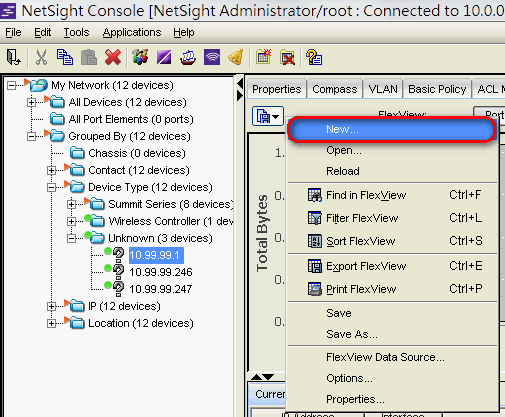Viewport: 505px width, 417px height.
Task: Choose Open... from the FlexView menu
Action: 392,150
